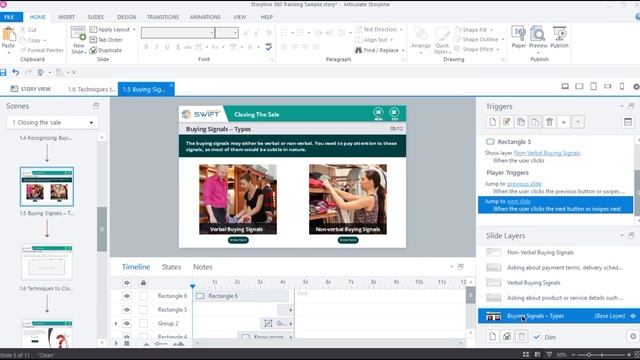The height and width of the screenshot is (360, 640).
Task: Switch to the States tab
Action: click(171, 267)
